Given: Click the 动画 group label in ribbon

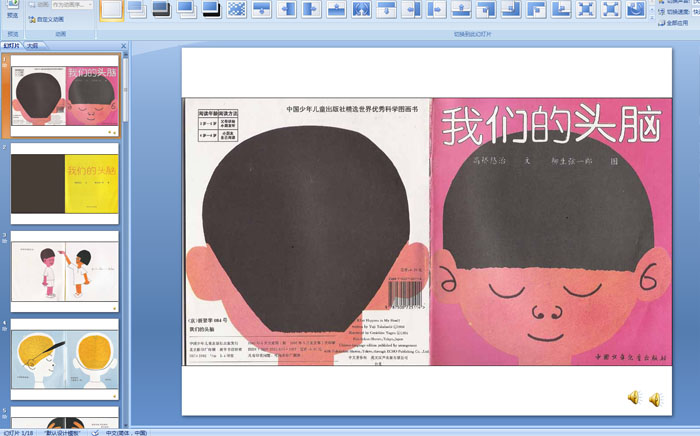Looking at the screenshot, I should click(x=60, y=34).
